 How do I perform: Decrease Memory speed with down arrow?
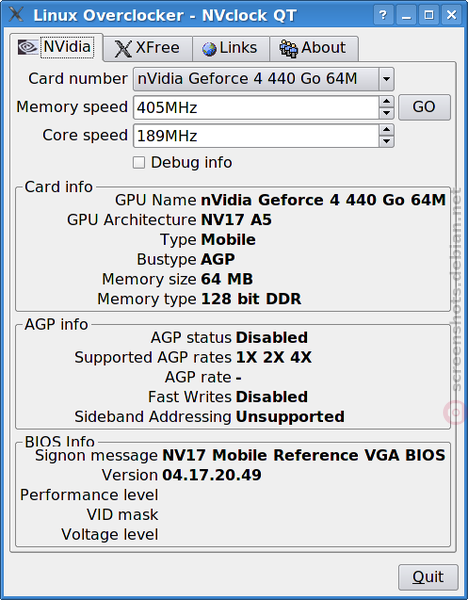[386, 113]
